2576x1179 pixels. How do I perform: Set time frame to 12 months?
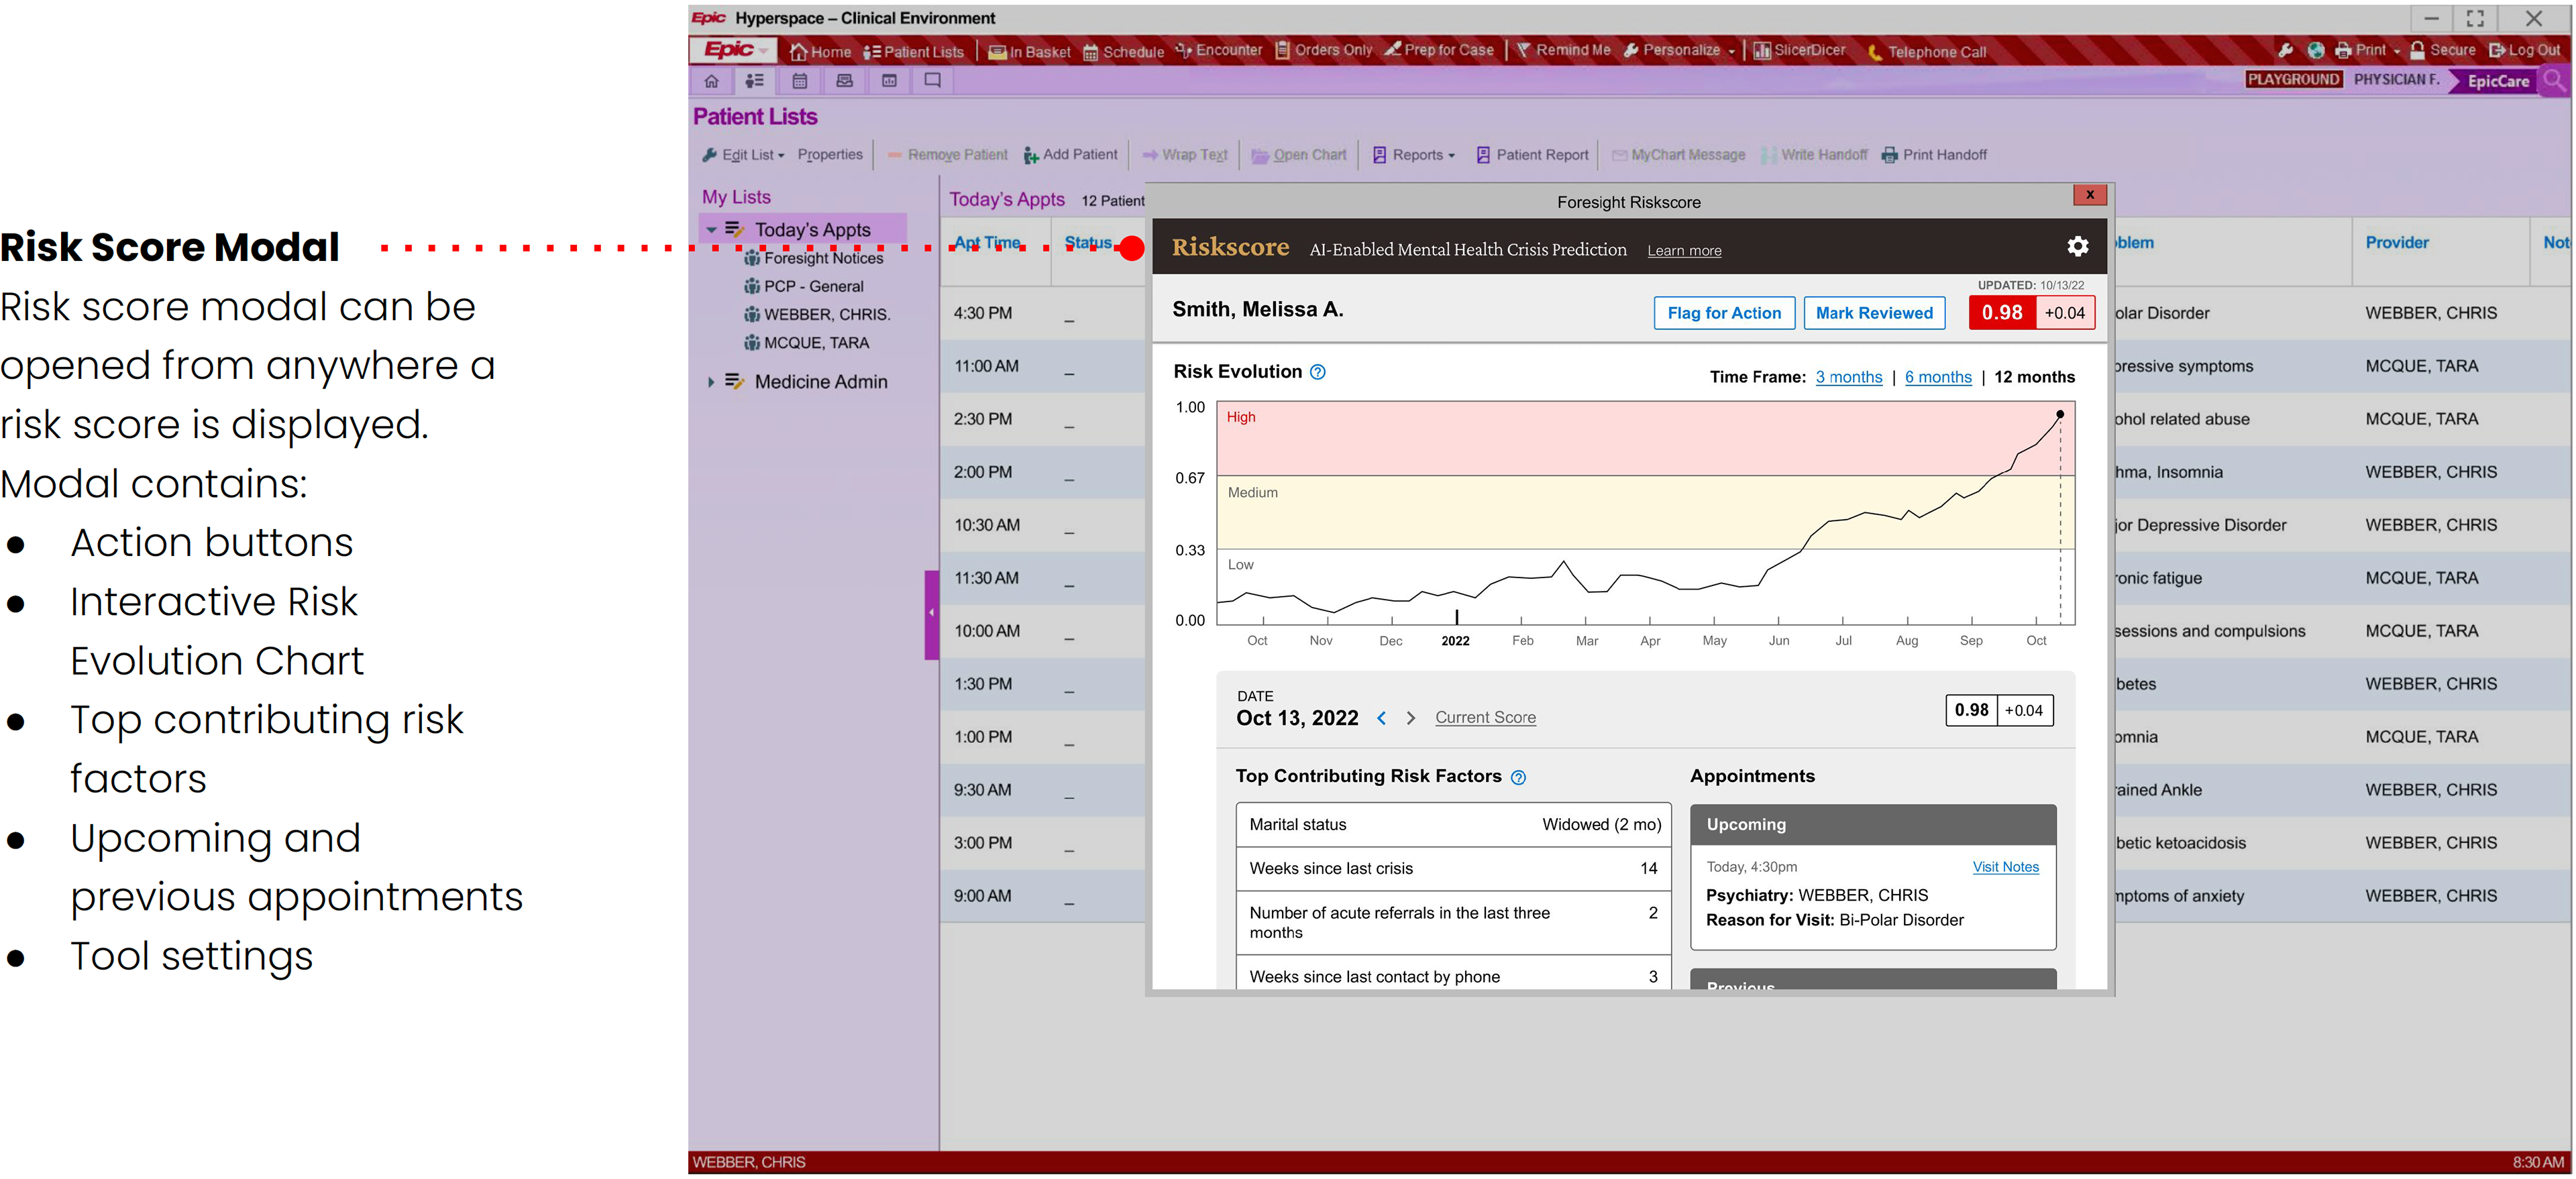point(2034,377)
